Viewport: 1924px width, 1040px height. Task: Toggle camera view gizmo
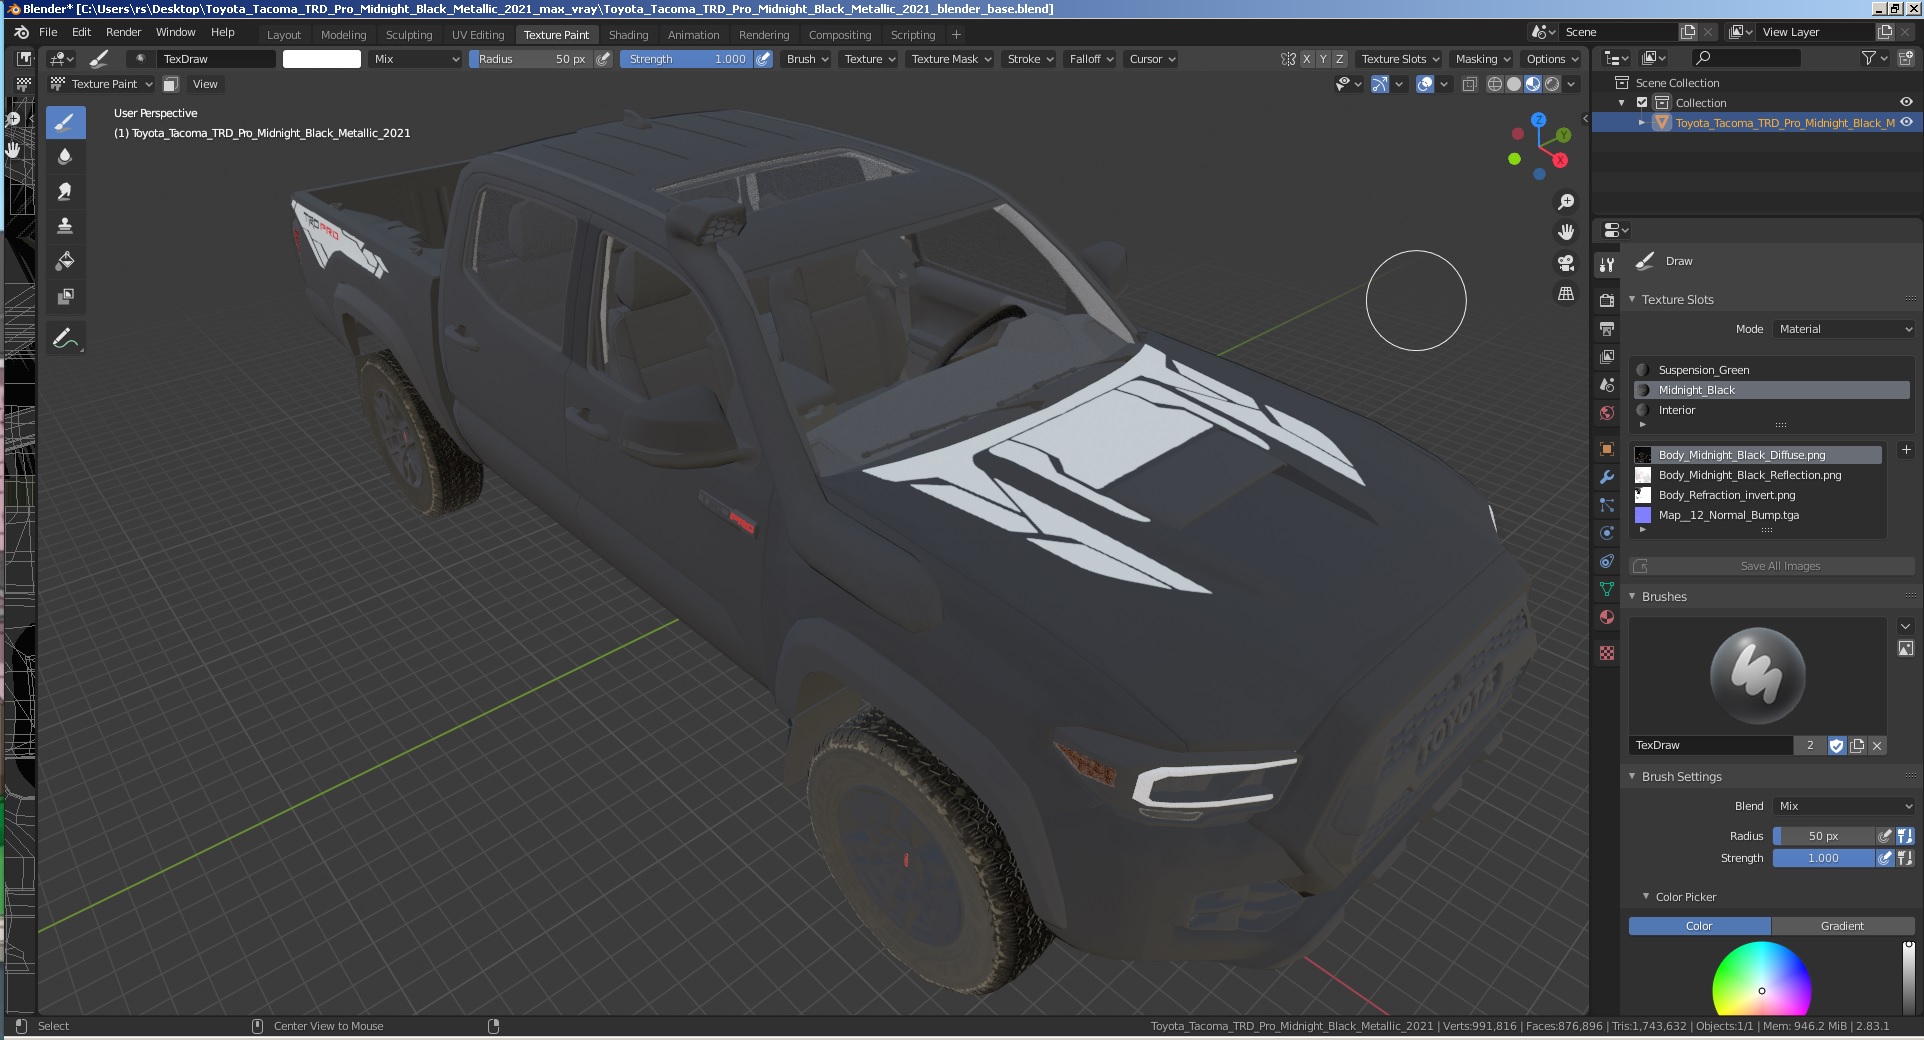point(1566,263)
